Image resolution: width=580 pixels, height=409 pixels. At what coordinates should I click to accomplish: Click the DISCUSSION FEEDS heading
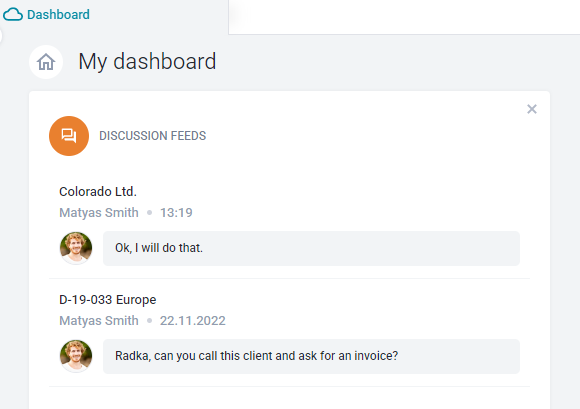[152, 136]
